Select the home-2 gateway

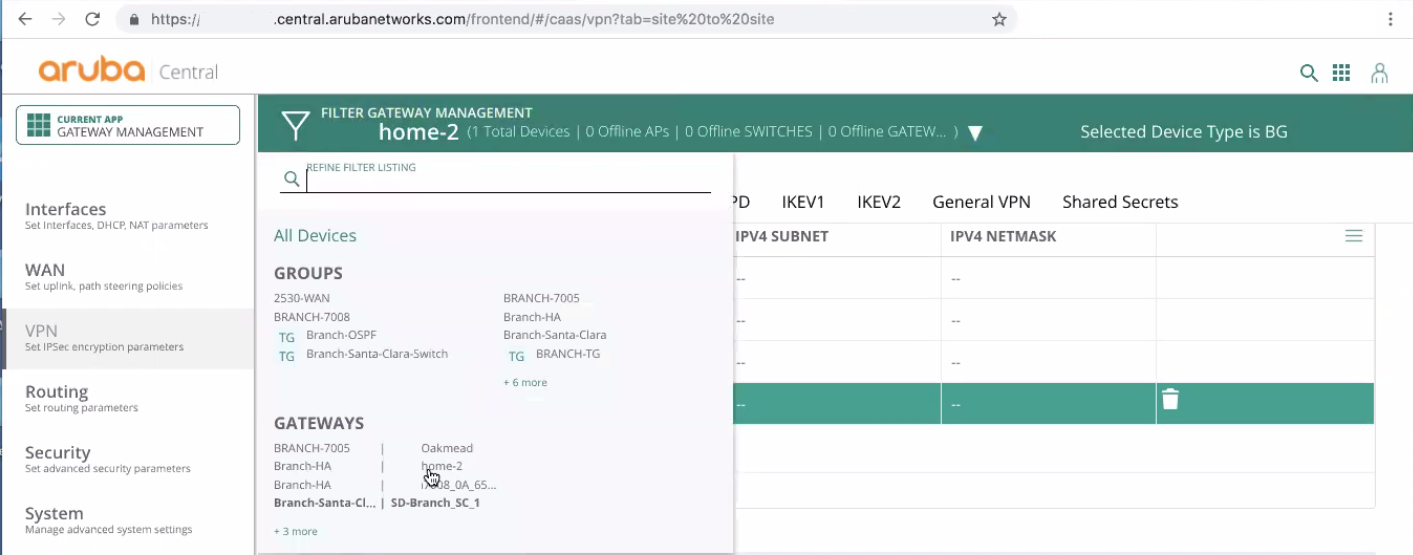coord(442,466)
